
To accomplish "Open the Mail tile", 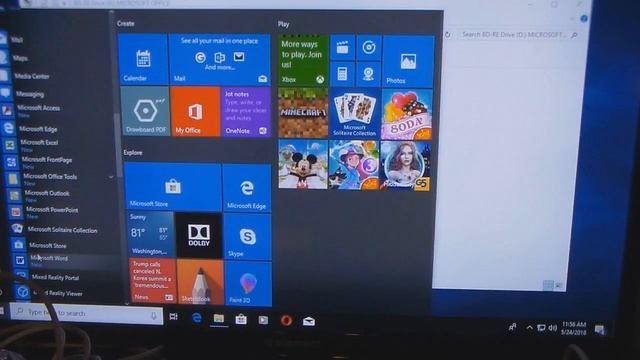I will coord(220,60).
